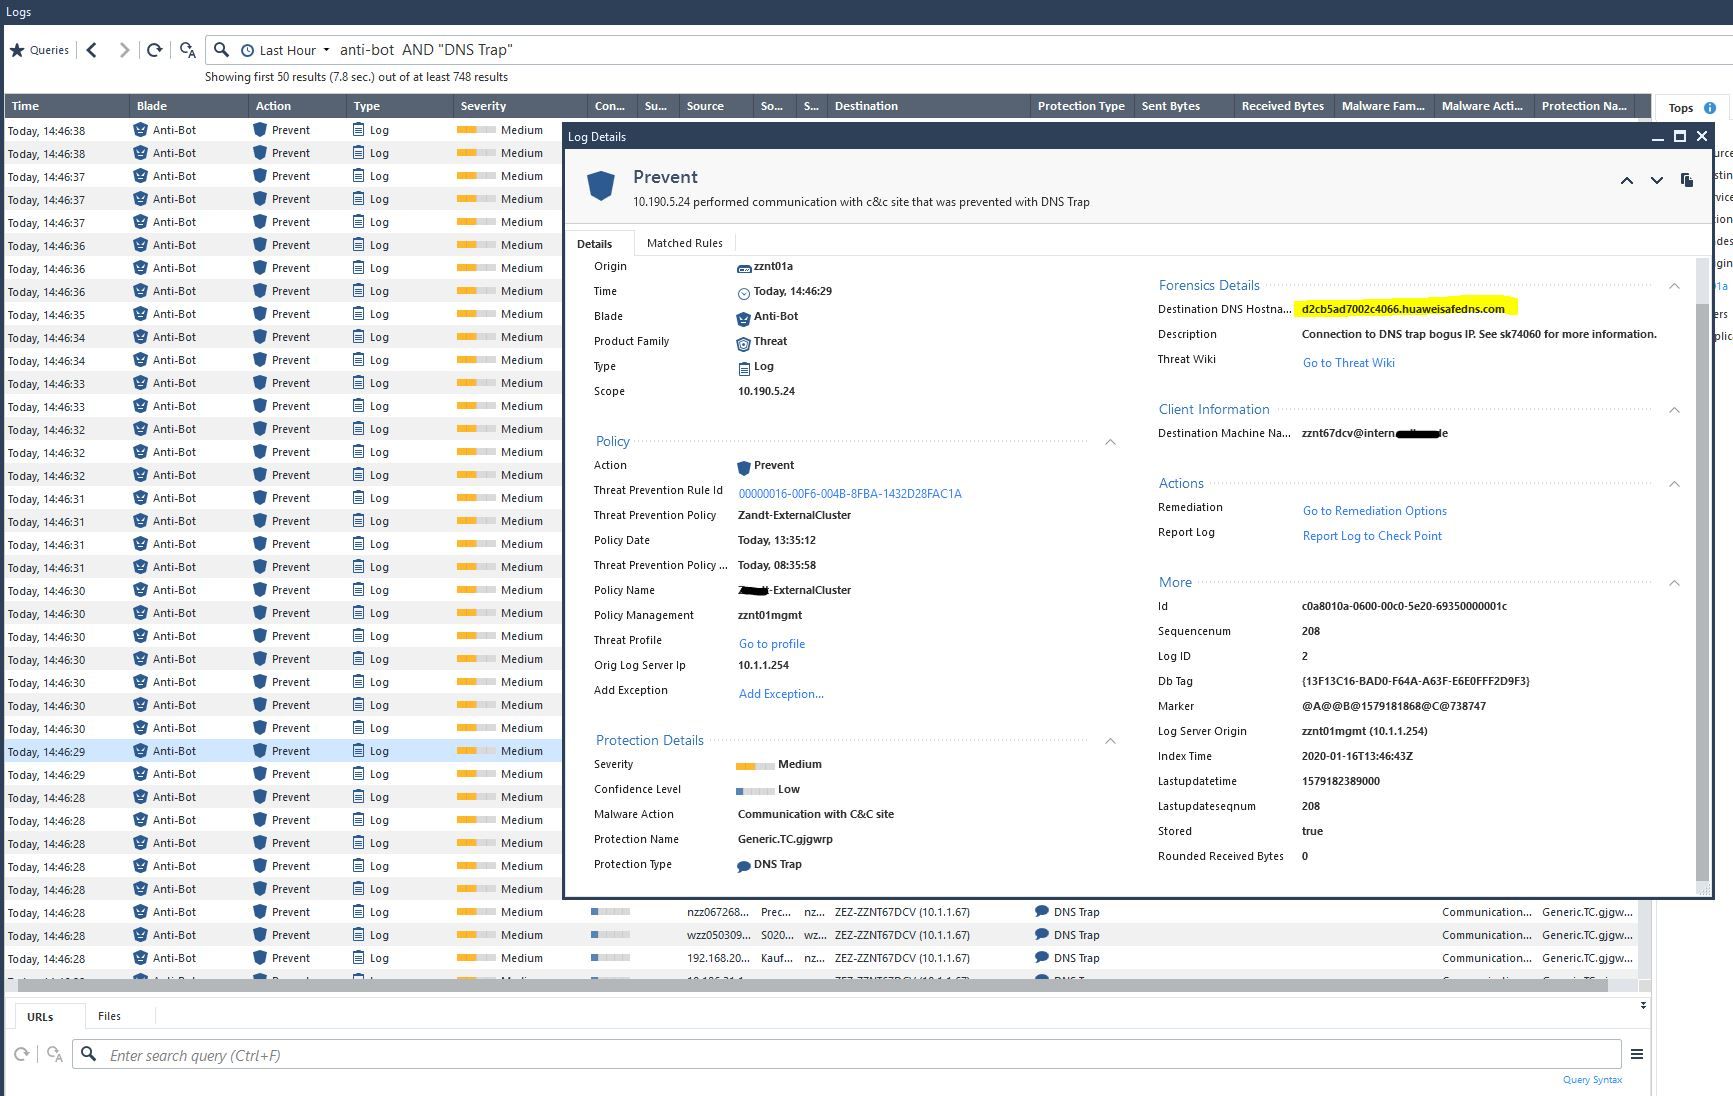The image size is (1733, 1096).
Task: Show next log with the down chevron
Action: [x=1656, y=181]
